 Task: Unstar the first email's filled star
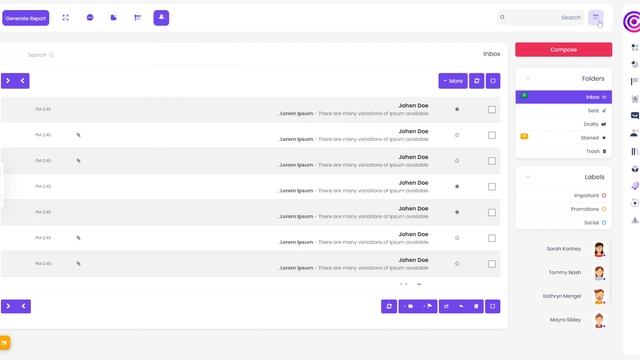pos(457,109)
